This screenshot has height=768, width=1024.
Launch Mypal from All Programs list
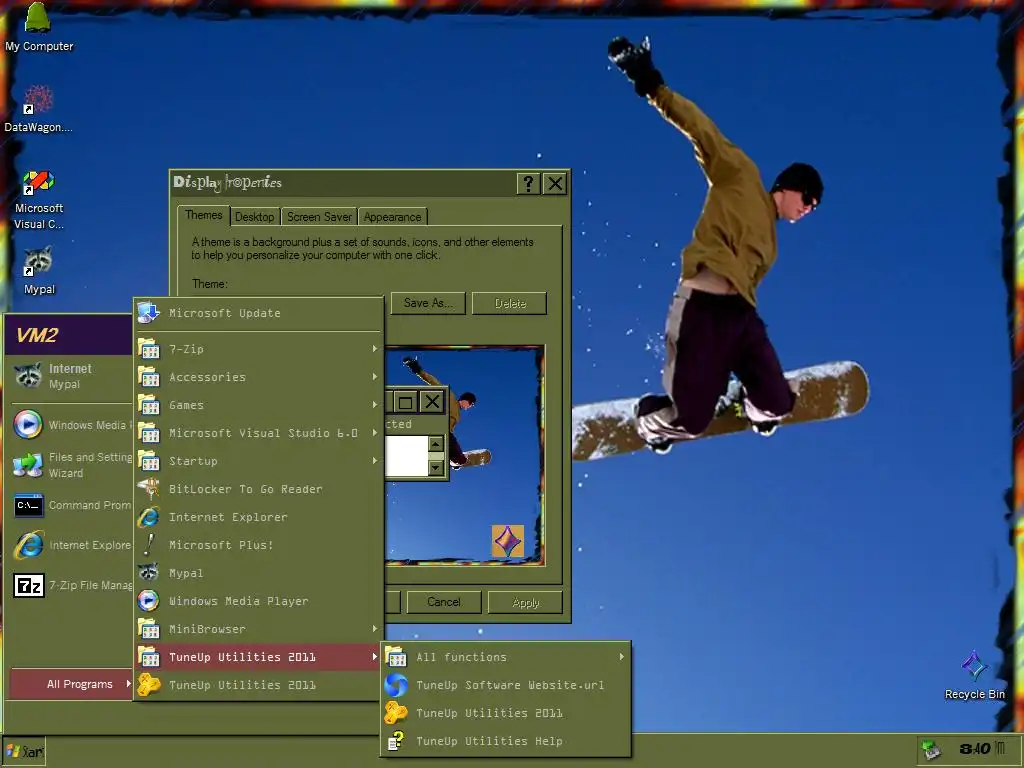coord(259,573)
